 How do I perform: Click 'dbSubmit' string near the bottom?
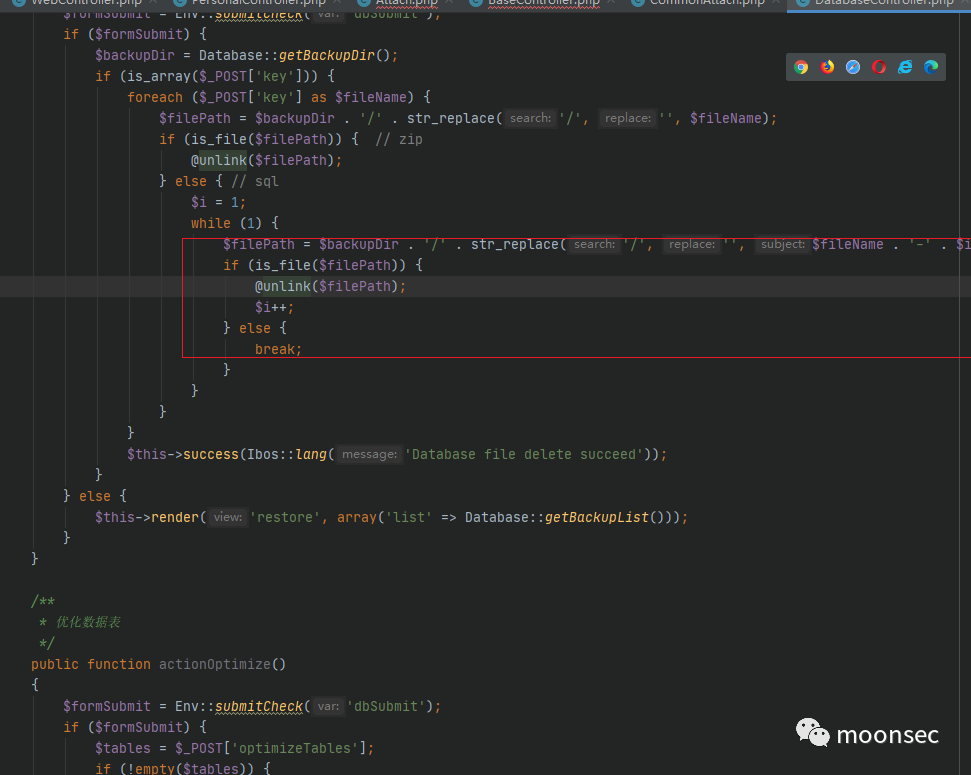point(386,706)
